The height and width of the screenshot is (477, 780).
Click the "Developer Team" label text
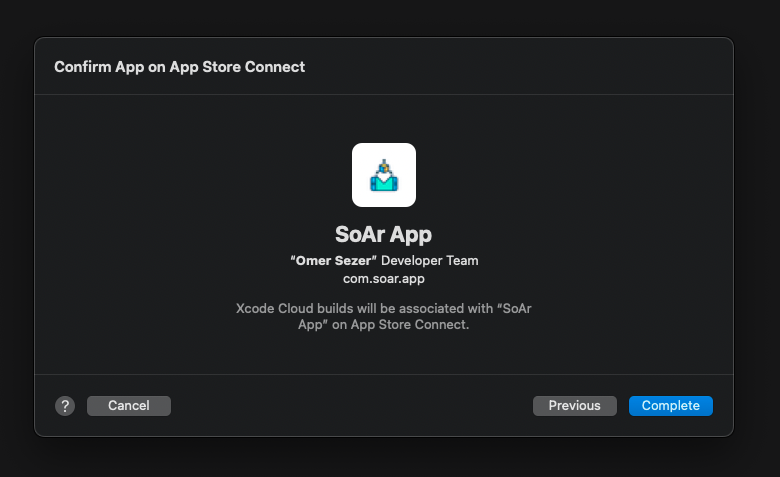[430, 261]
